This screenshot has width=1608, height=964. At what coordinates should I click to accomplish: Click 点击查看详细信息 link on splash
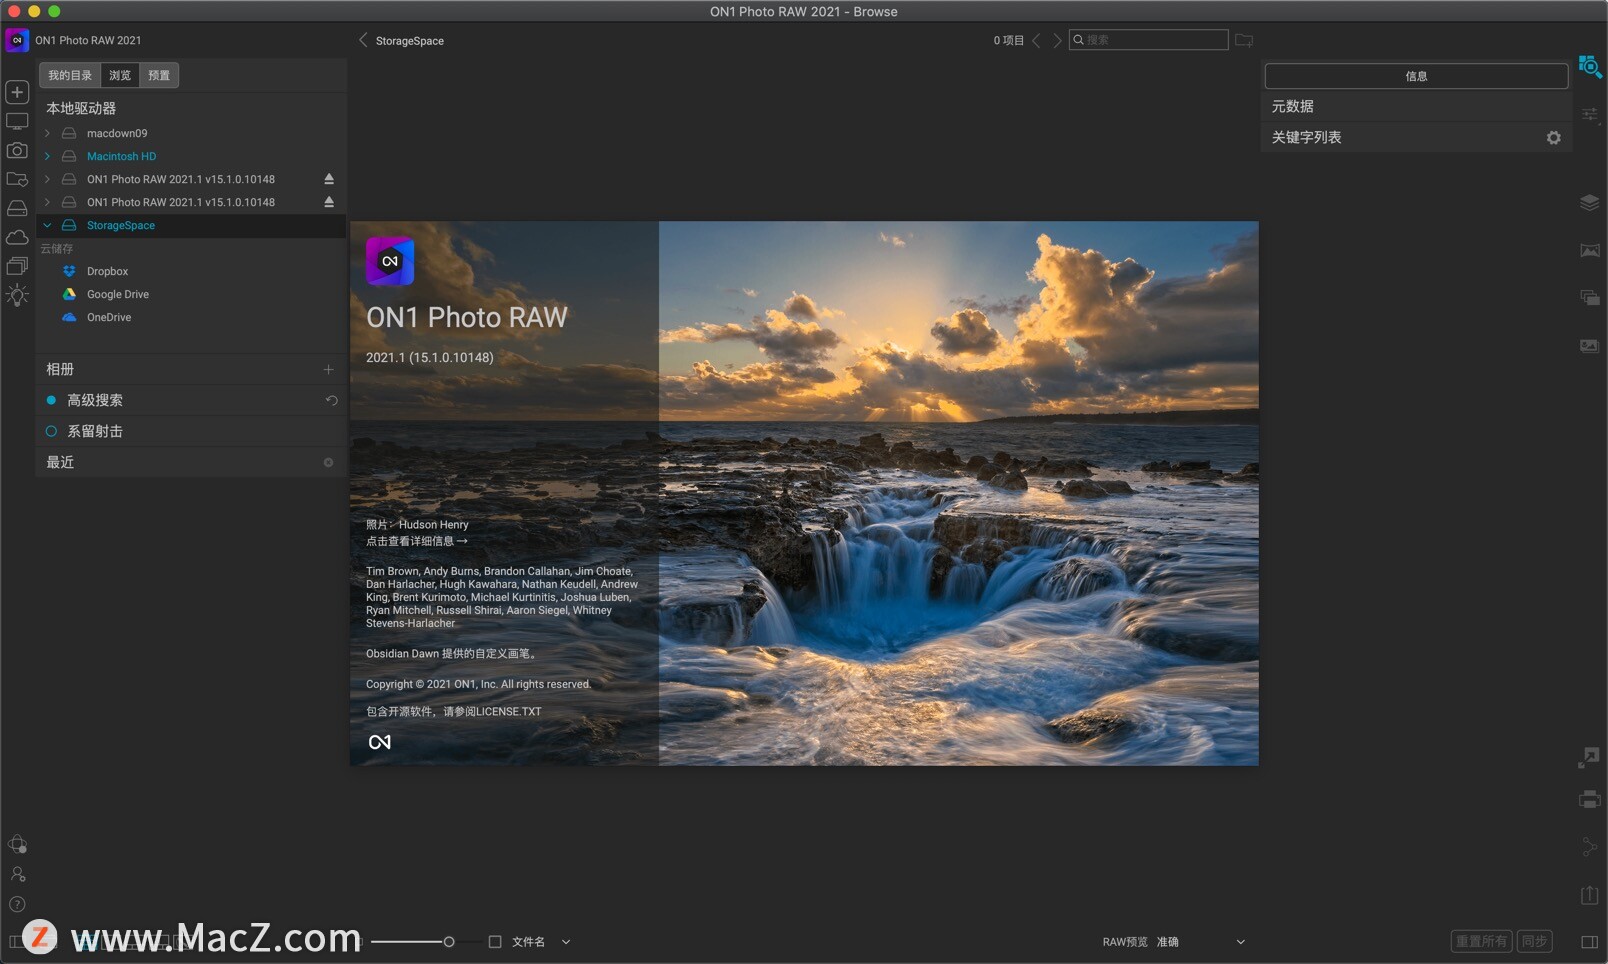tap(416, 541)
